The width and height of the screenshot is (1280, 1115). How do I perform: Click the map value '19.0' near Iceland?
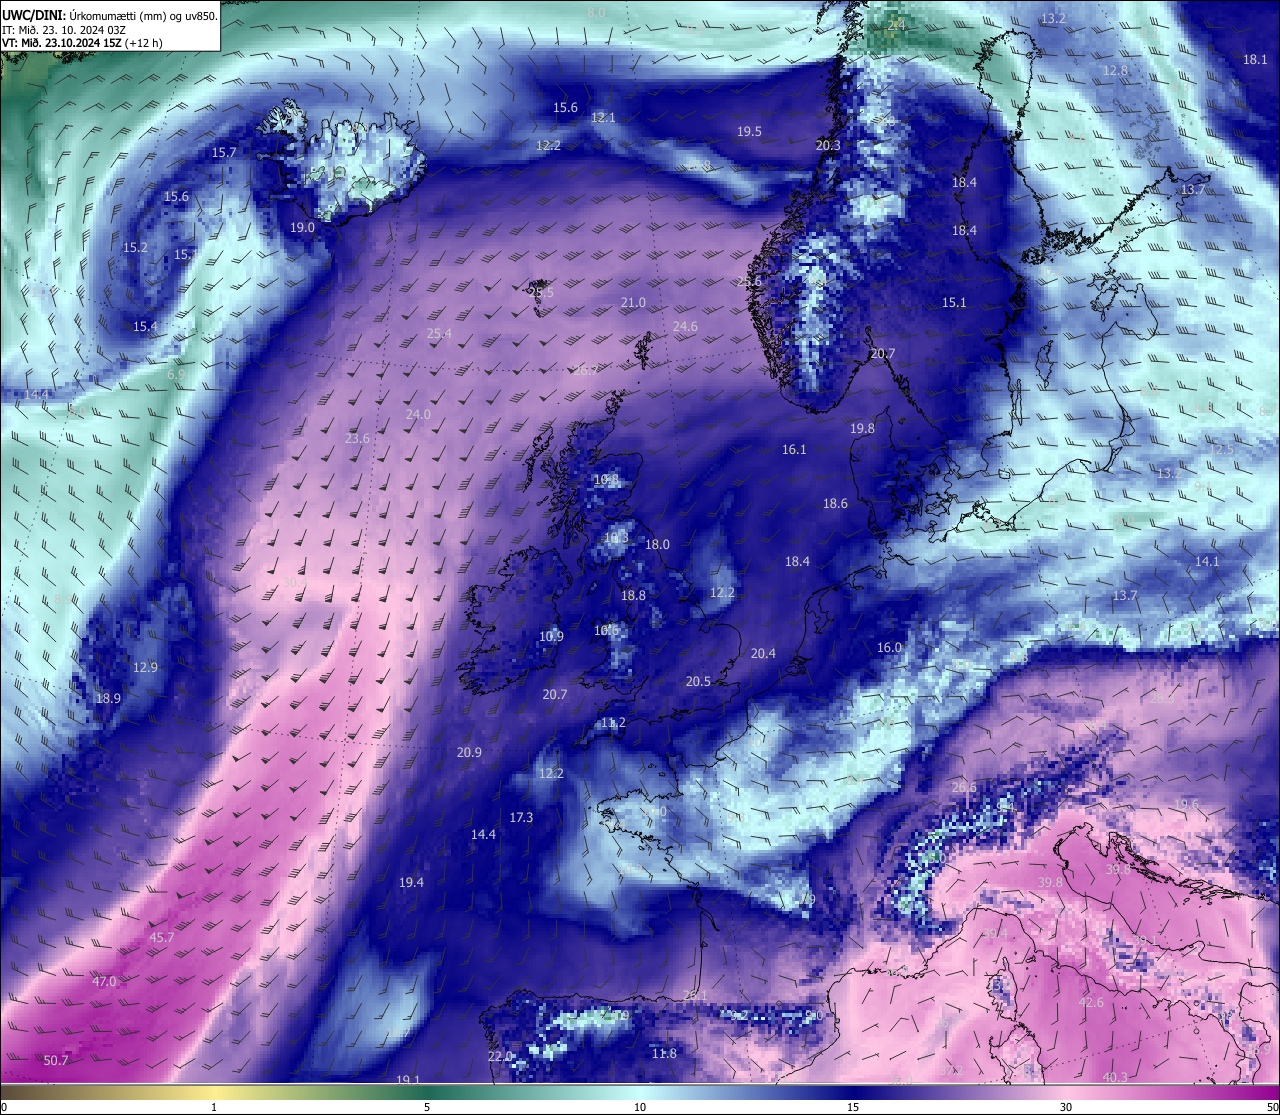click(x=302, y=227)
